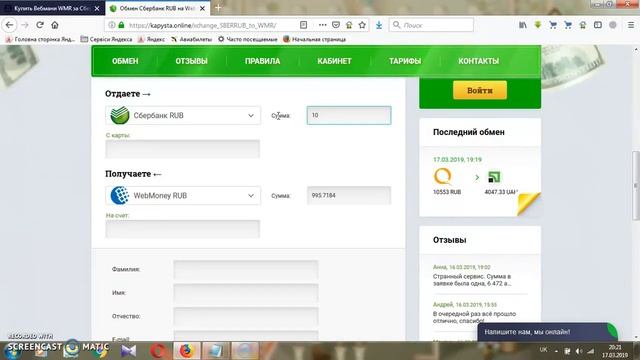Click Firefox icon in the taskbar
Screen dimensions: 640x360
click(x=186, y=351)
